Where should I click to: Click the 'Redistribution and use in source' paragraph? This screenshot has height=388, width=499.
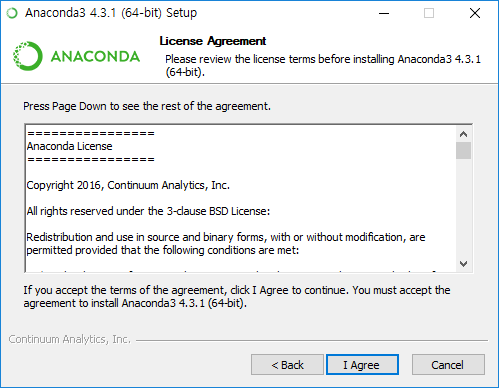[x=226, y=244]
